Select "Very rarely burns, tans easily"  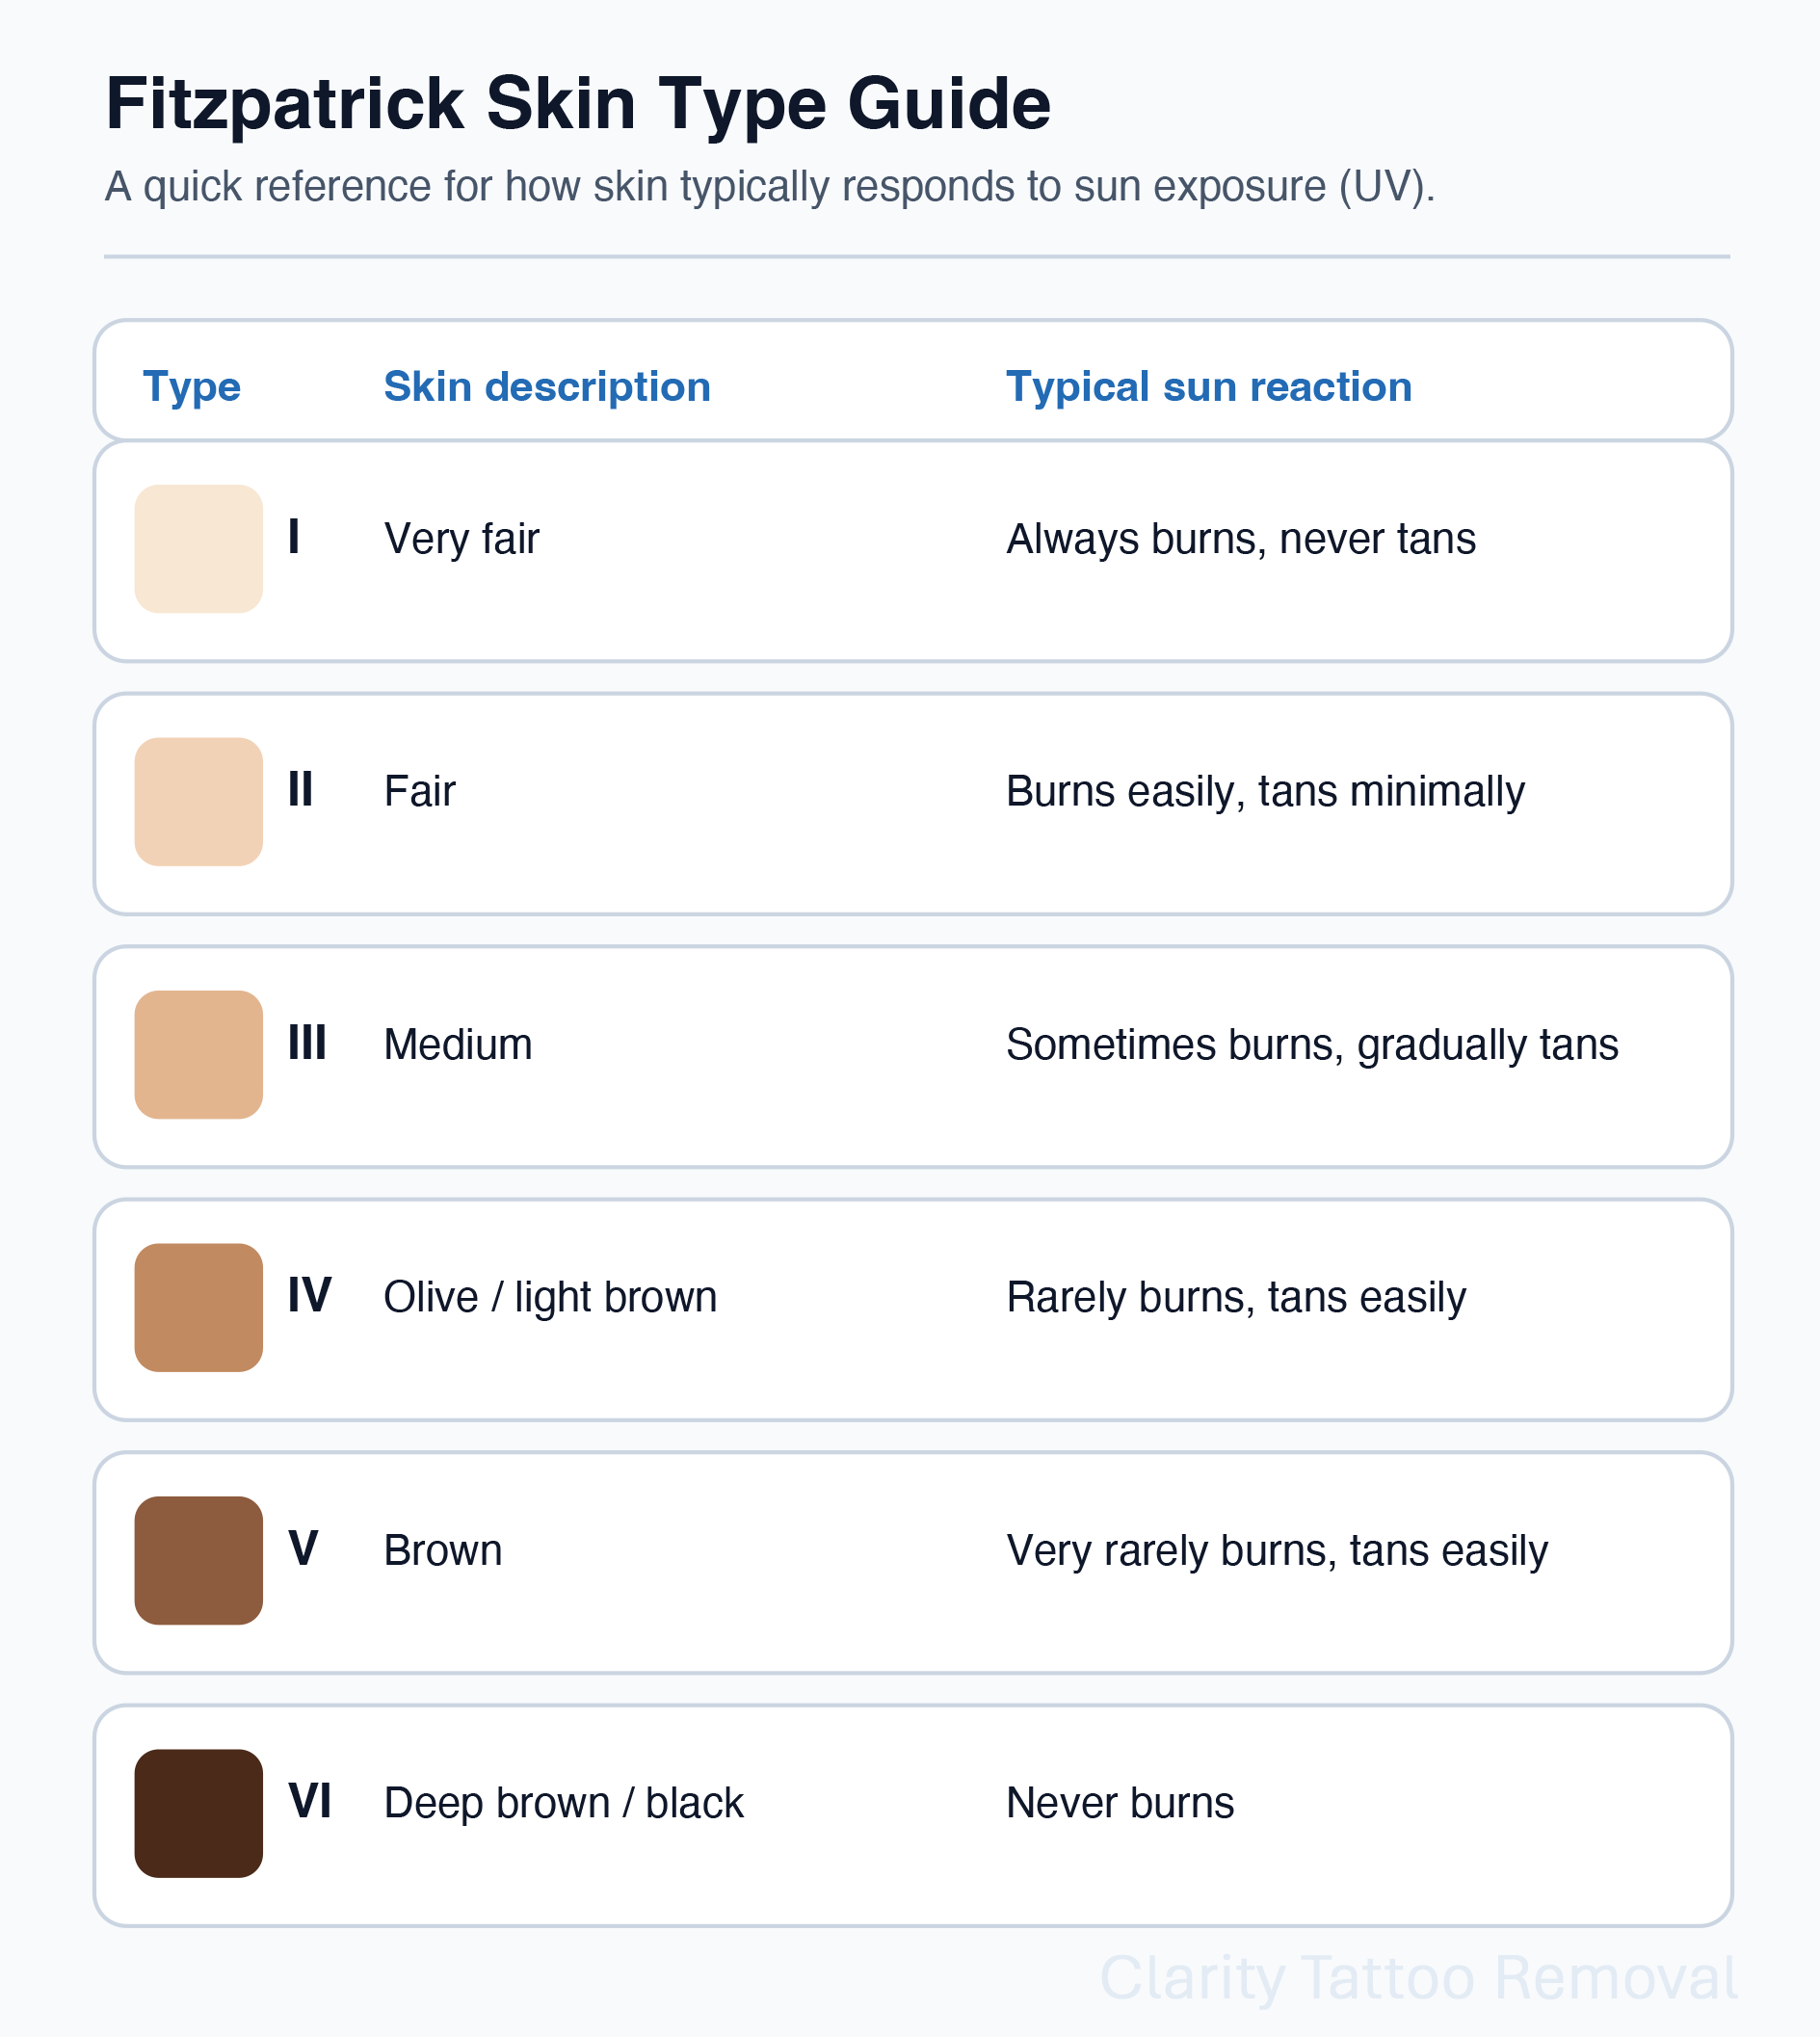click(1277, 1551)
